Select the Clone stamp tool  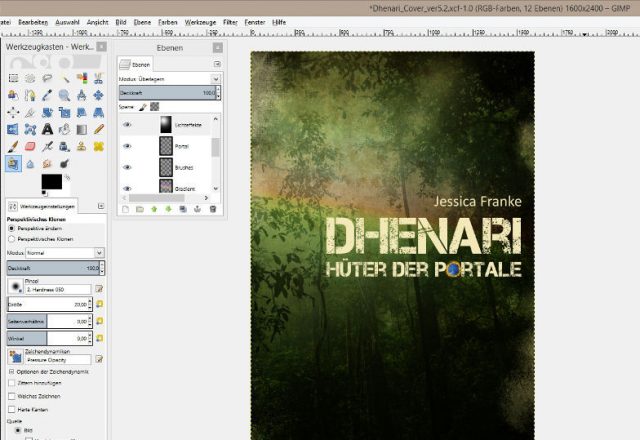point(82,147)
